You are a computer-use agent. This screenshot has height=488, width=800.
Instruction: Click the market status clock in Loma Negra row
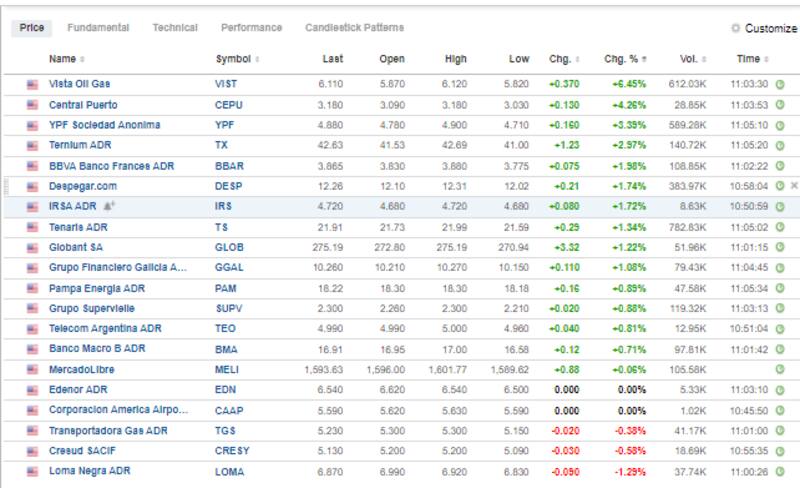[780, 471]
